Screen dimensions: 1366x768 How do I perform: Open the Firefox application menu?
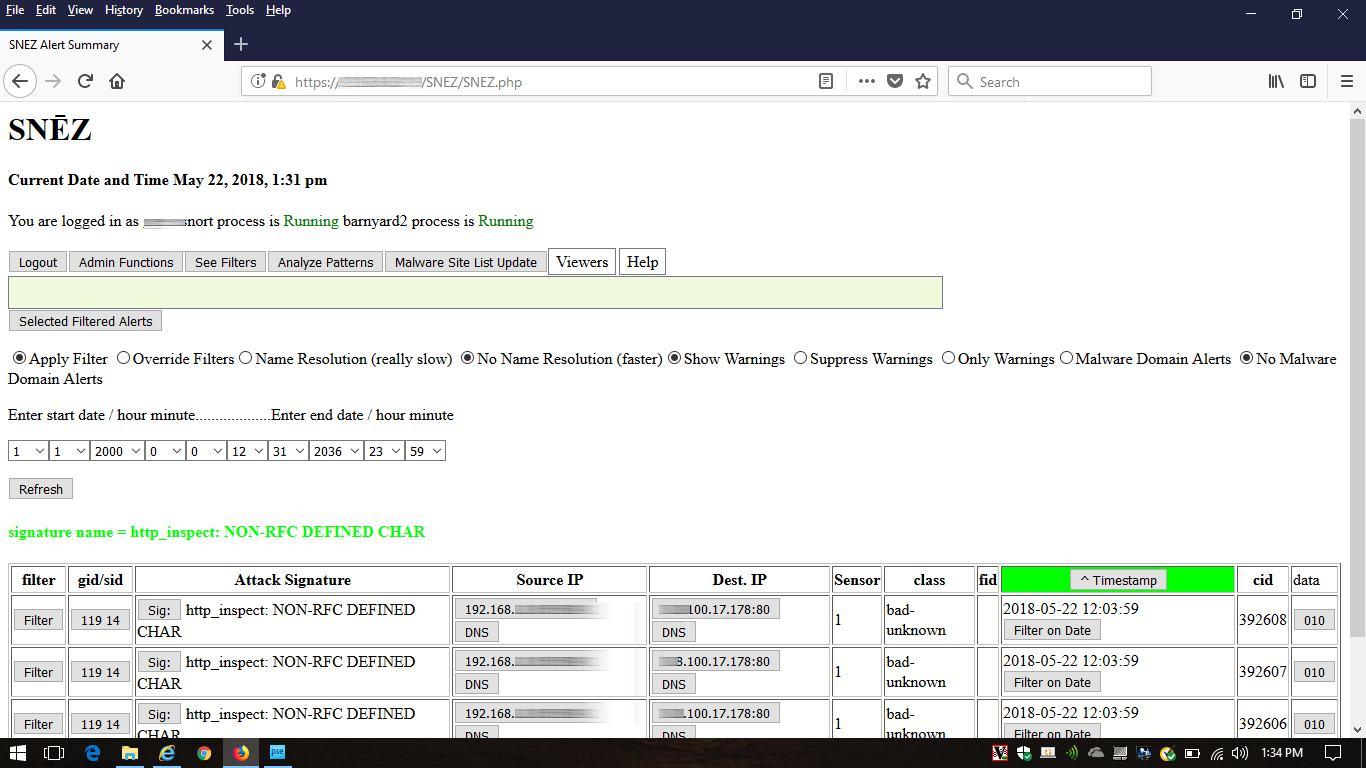[x=1347, y=81]
